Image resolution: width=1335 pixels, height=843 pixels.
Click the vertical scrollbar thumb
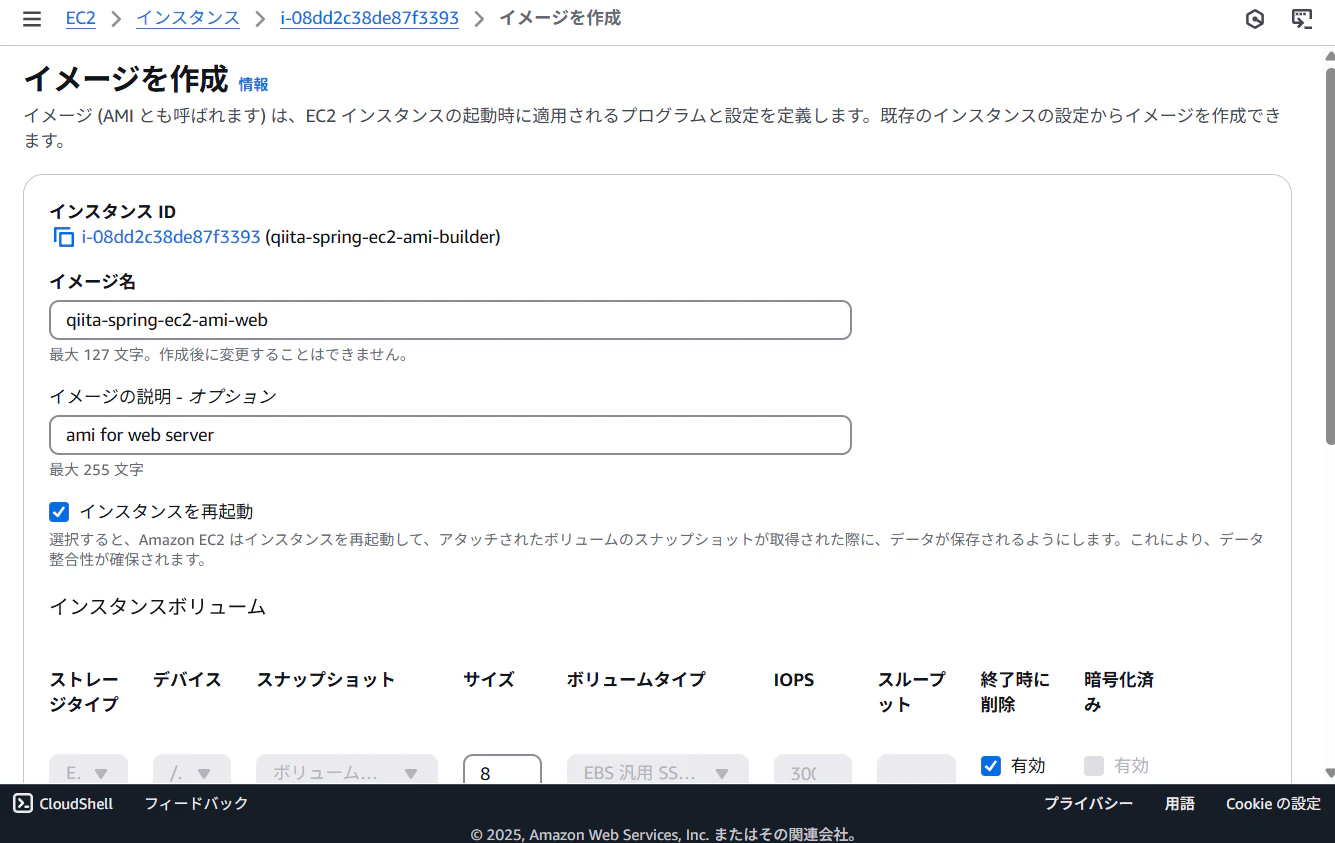pos(1329,255)
